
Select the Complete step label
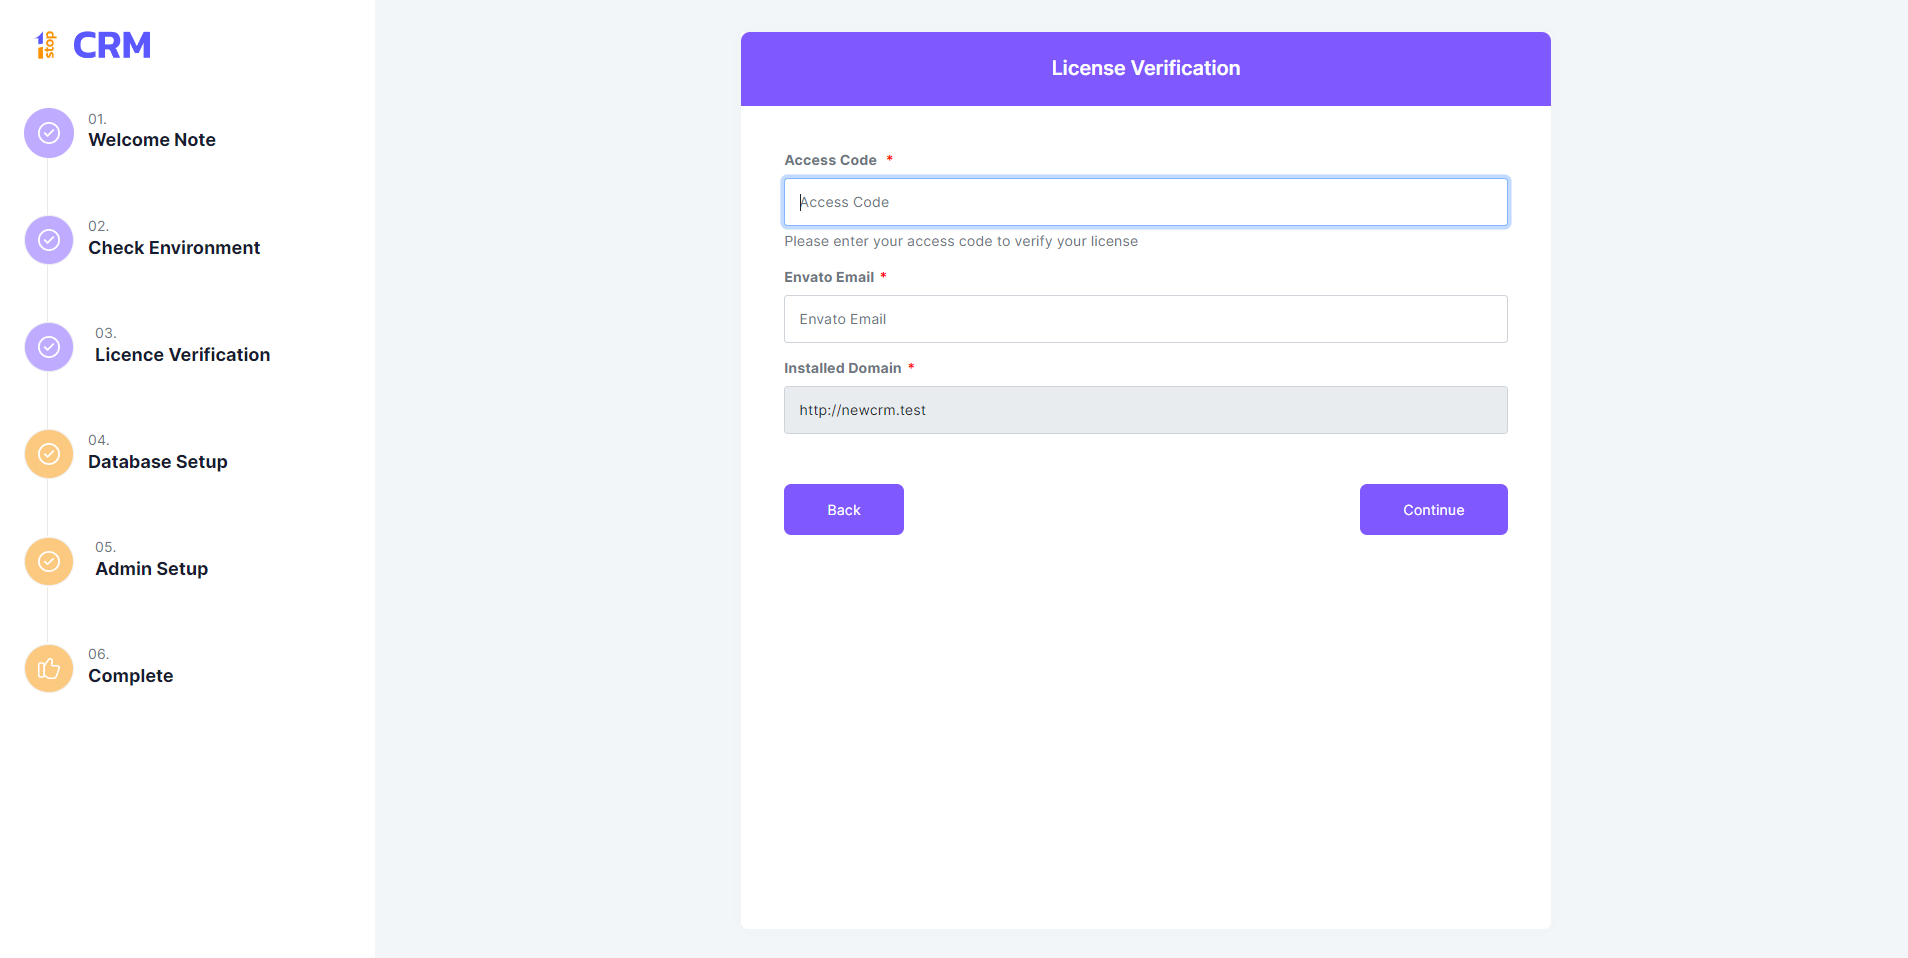[131, 676]
